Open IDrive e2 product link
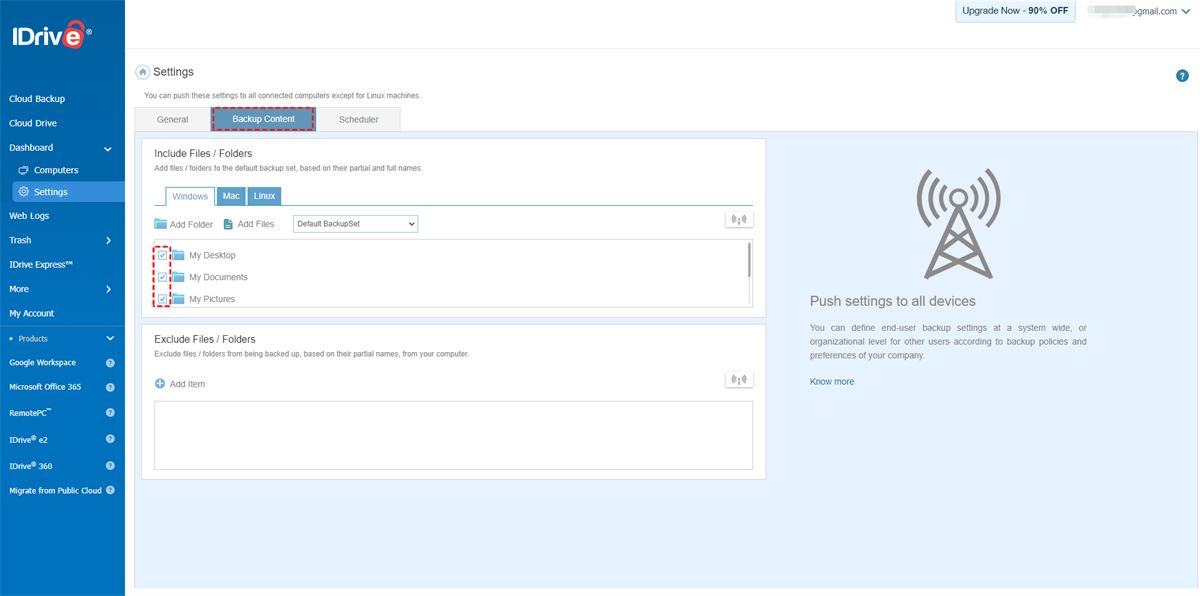Image resolution: width=1200 pixels, height=596 pixels. [28, 439]
